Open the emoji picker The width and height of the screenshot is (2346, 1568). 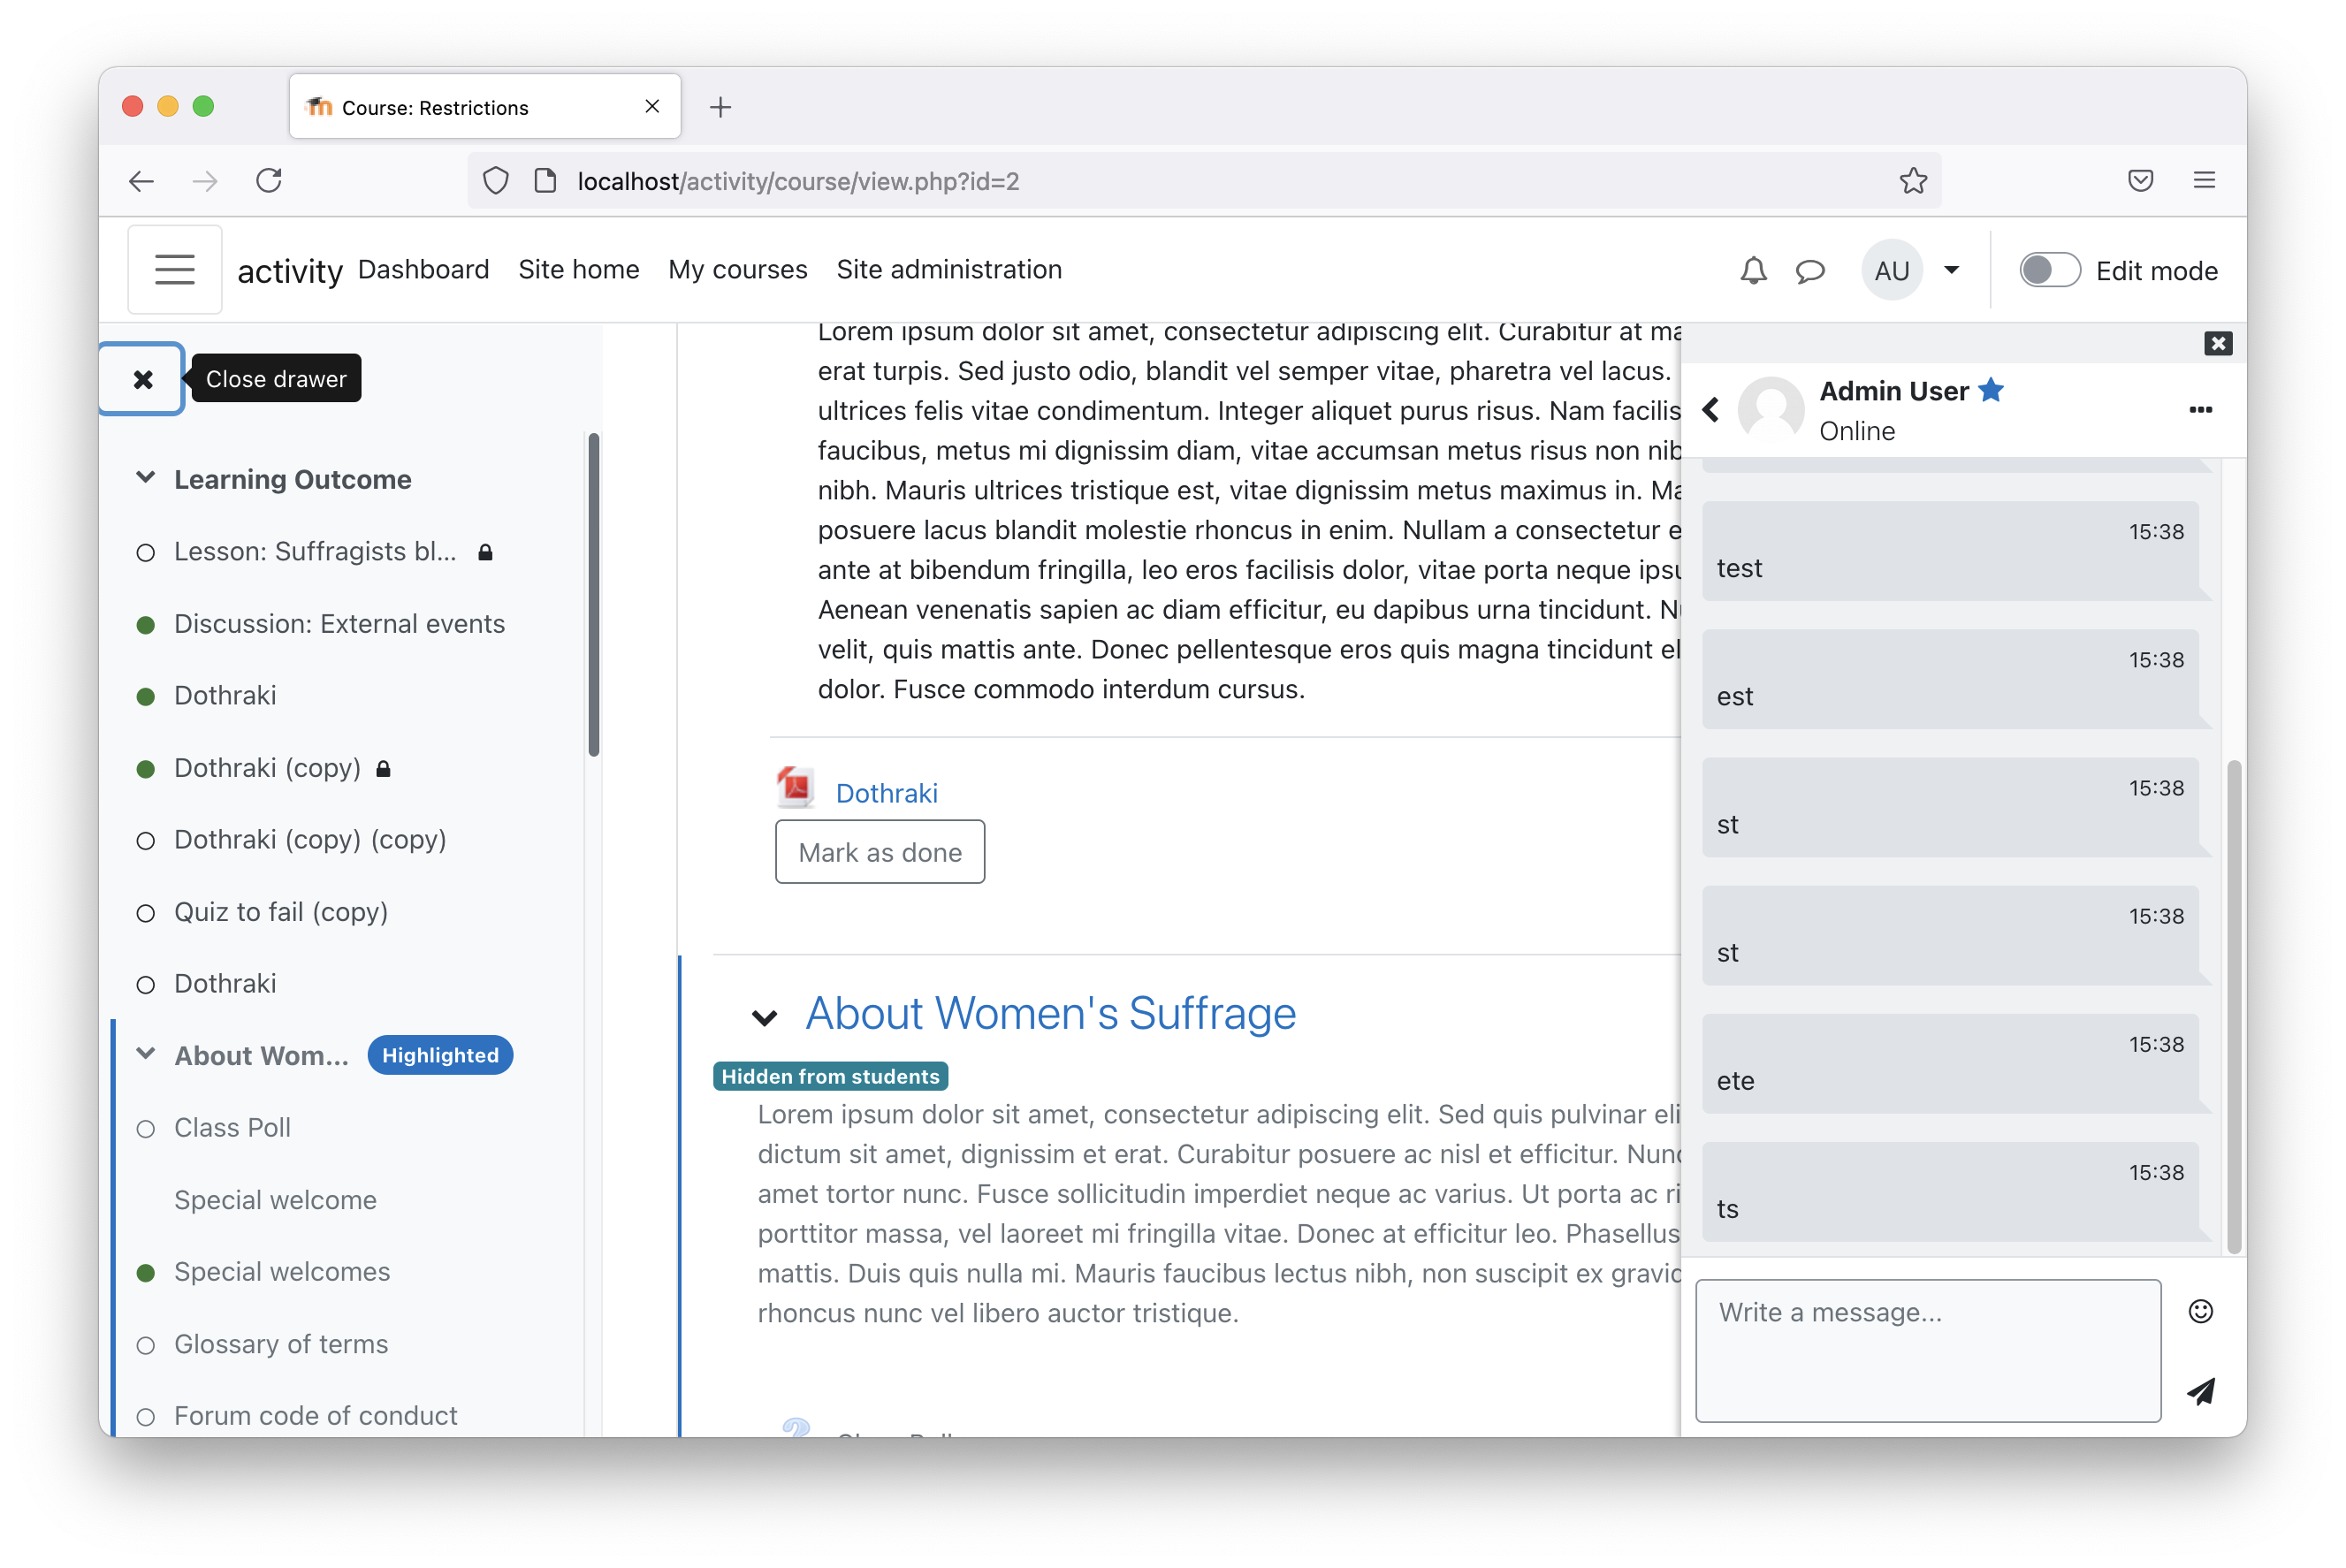(x=2200, y=1311)
